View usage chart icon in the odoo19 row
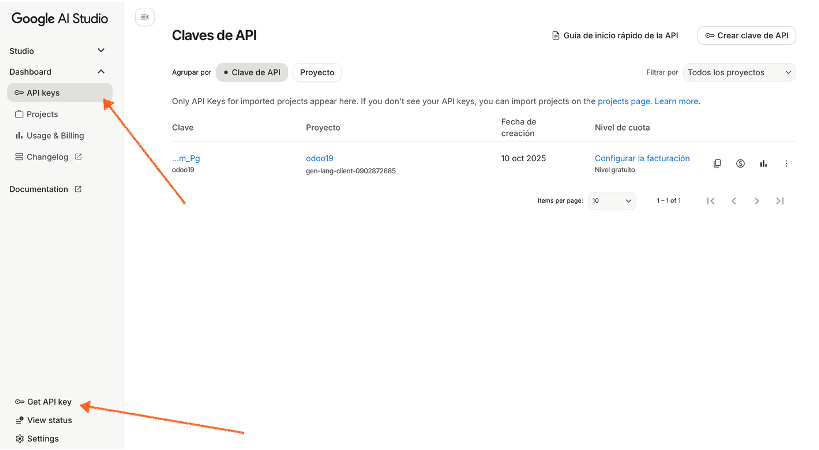This screenshot has height=450, width=819. 763,163
